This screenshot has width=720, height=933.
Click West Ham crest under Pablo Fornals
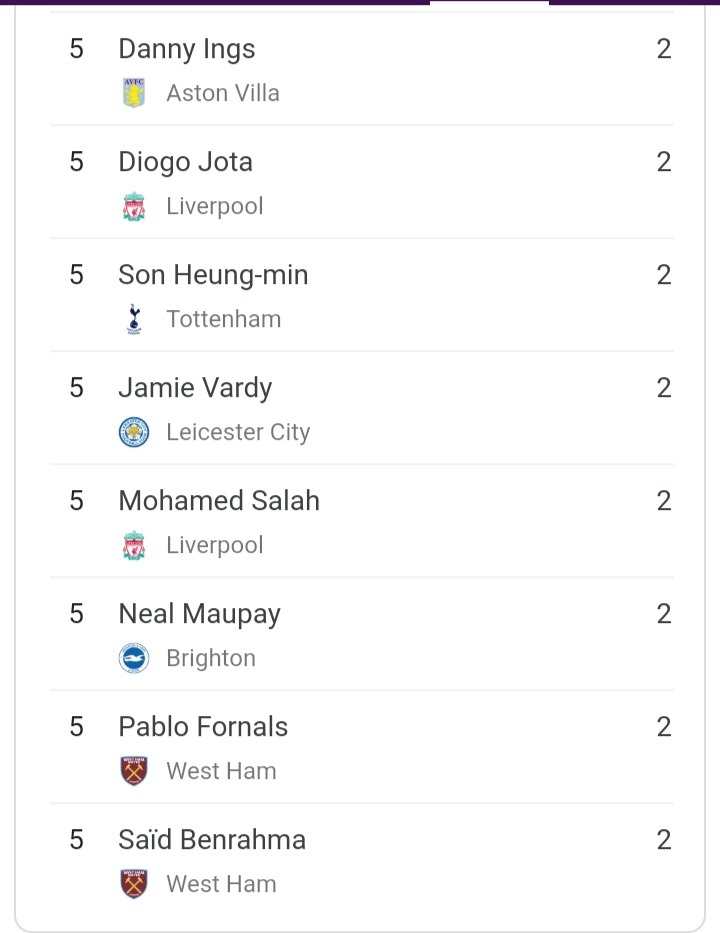coord(134,771)
